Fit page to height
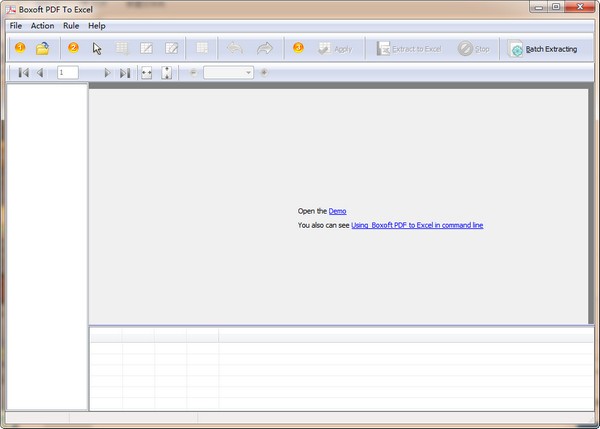Viewport: 600px width, 429px height. (x=166, y=73)
